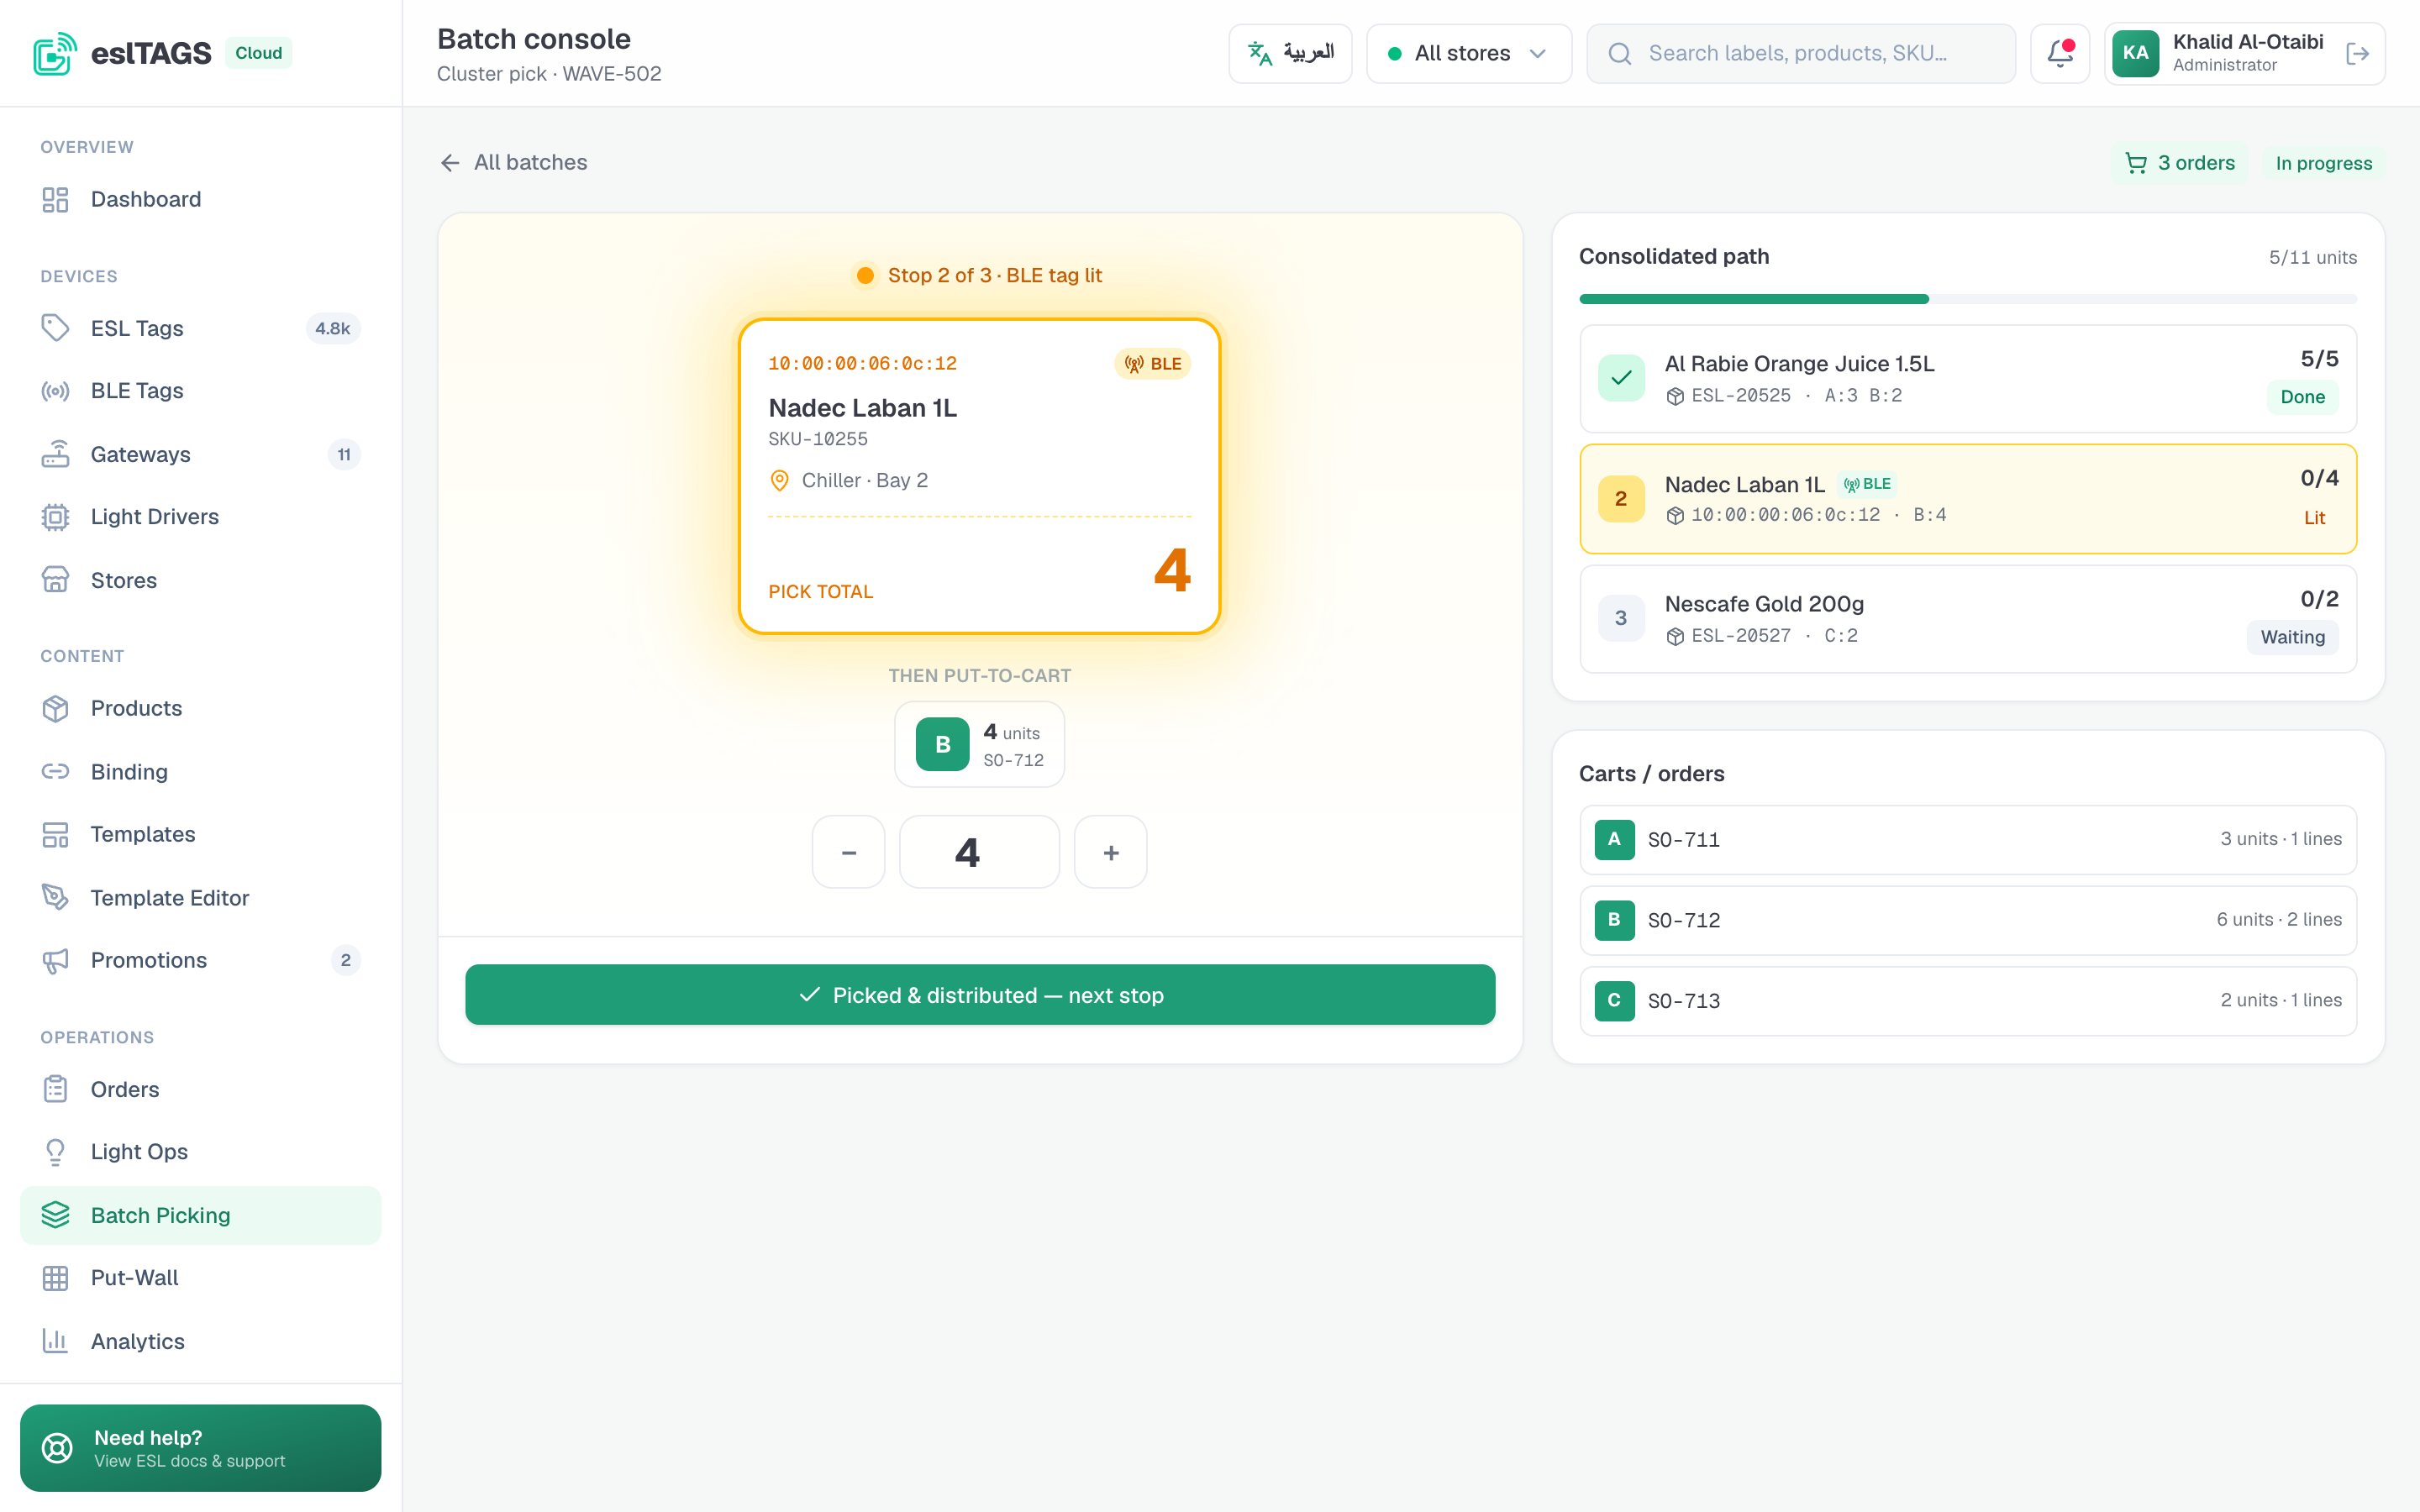Click the Done status label
Viewport: 2420px width, 1512px height.
click(x=2302, y=397)
